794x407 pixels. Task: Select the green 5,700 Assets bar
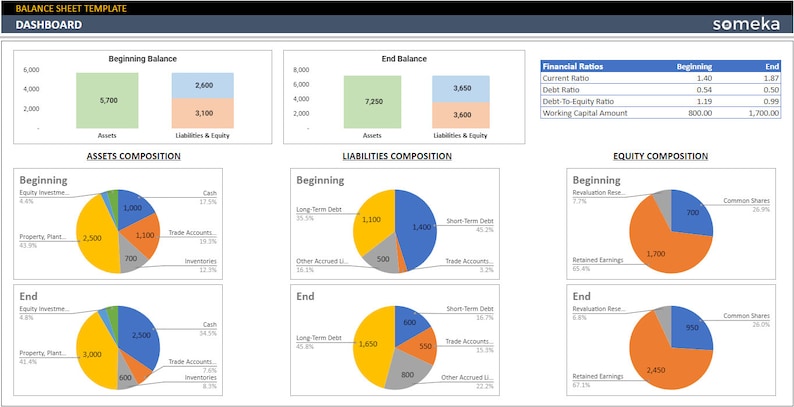(107, 100)
